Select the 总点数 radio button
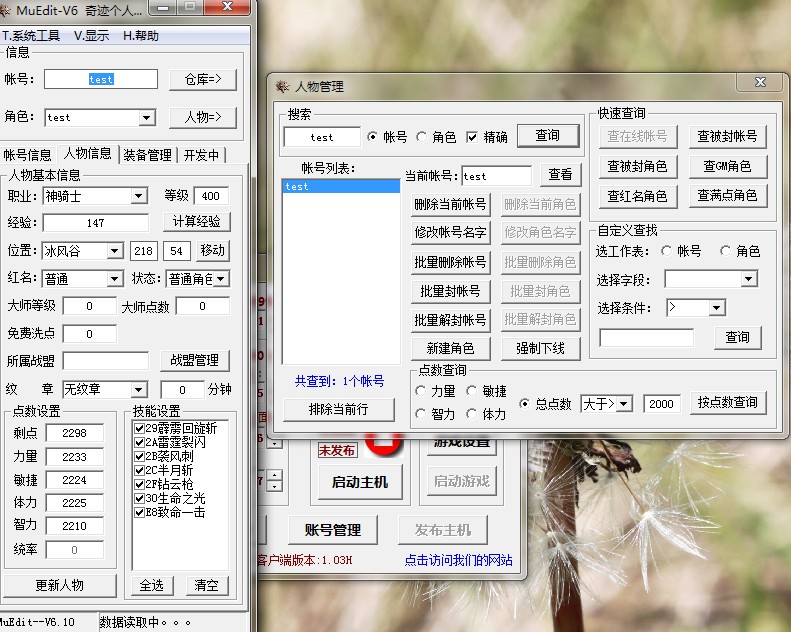Image resolution: width=791 pixels, height=632 pixels. (x=525, y=404)
